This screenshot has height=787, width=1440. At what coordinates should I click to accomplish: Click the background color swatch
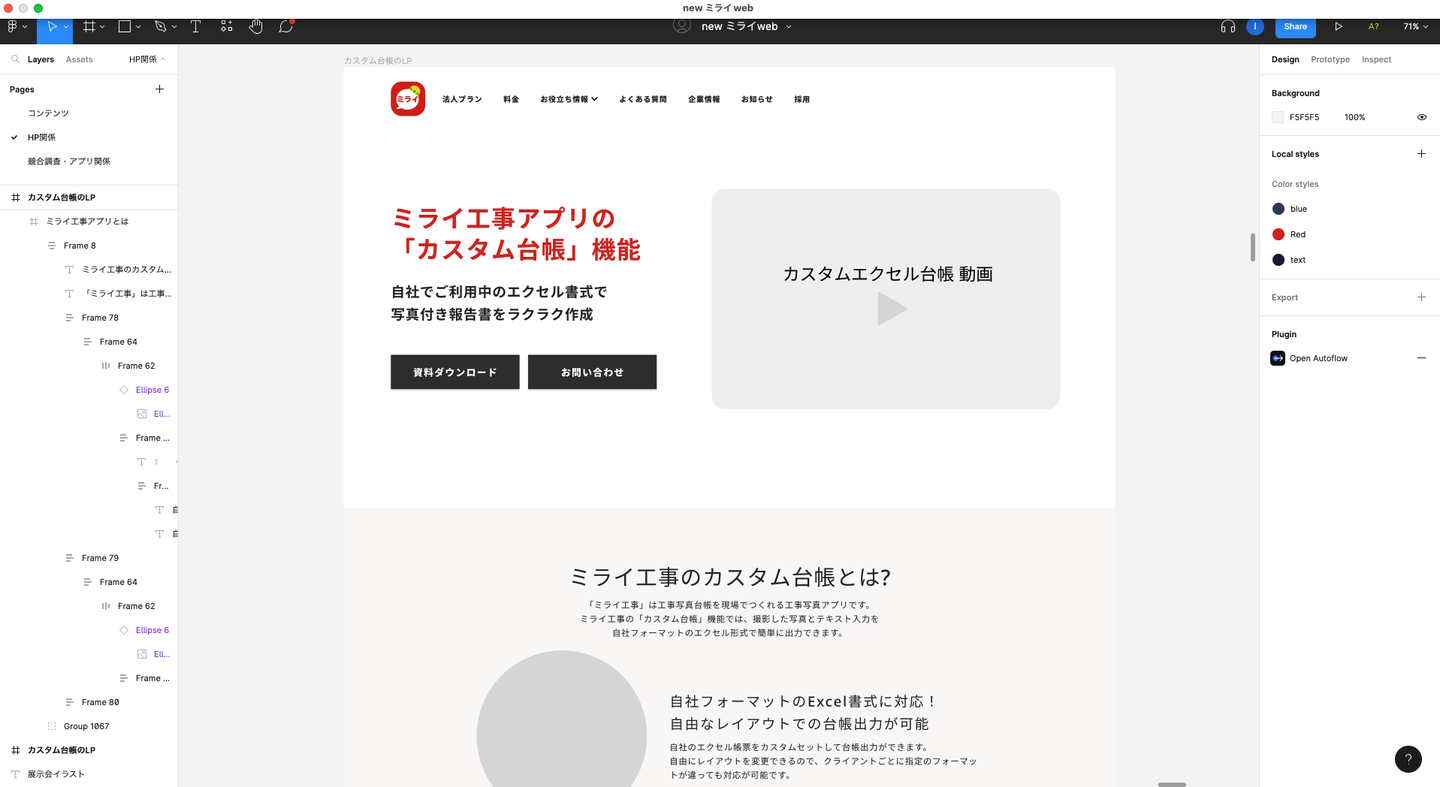point(1278,117)
